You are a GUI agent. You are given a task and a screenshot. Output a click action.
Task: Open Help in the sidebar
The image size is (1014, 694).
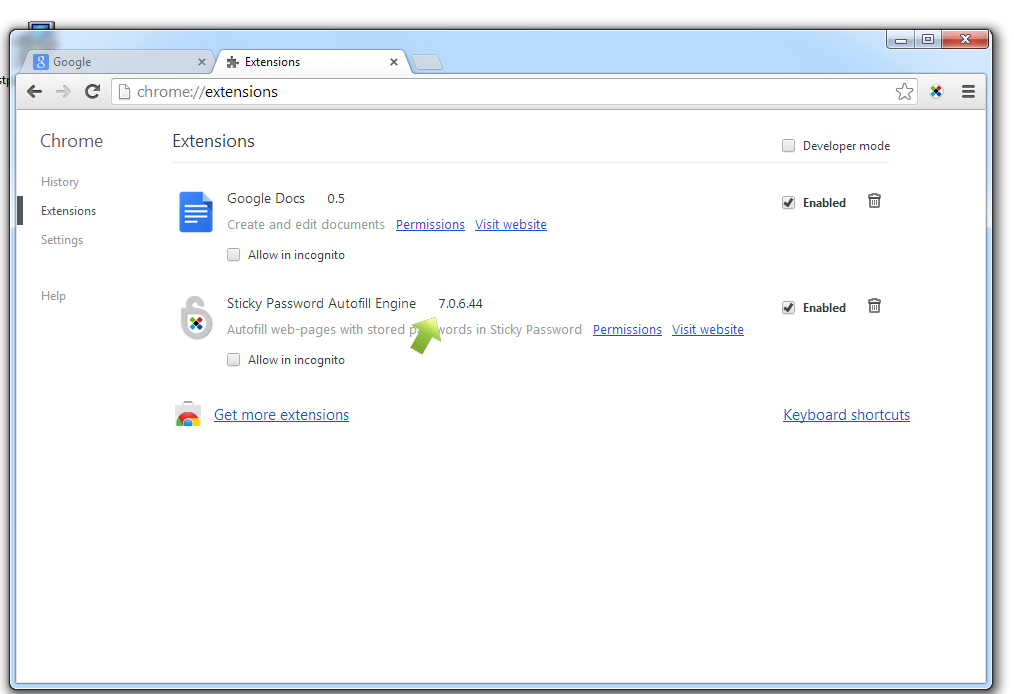click(x=54, y=296)
